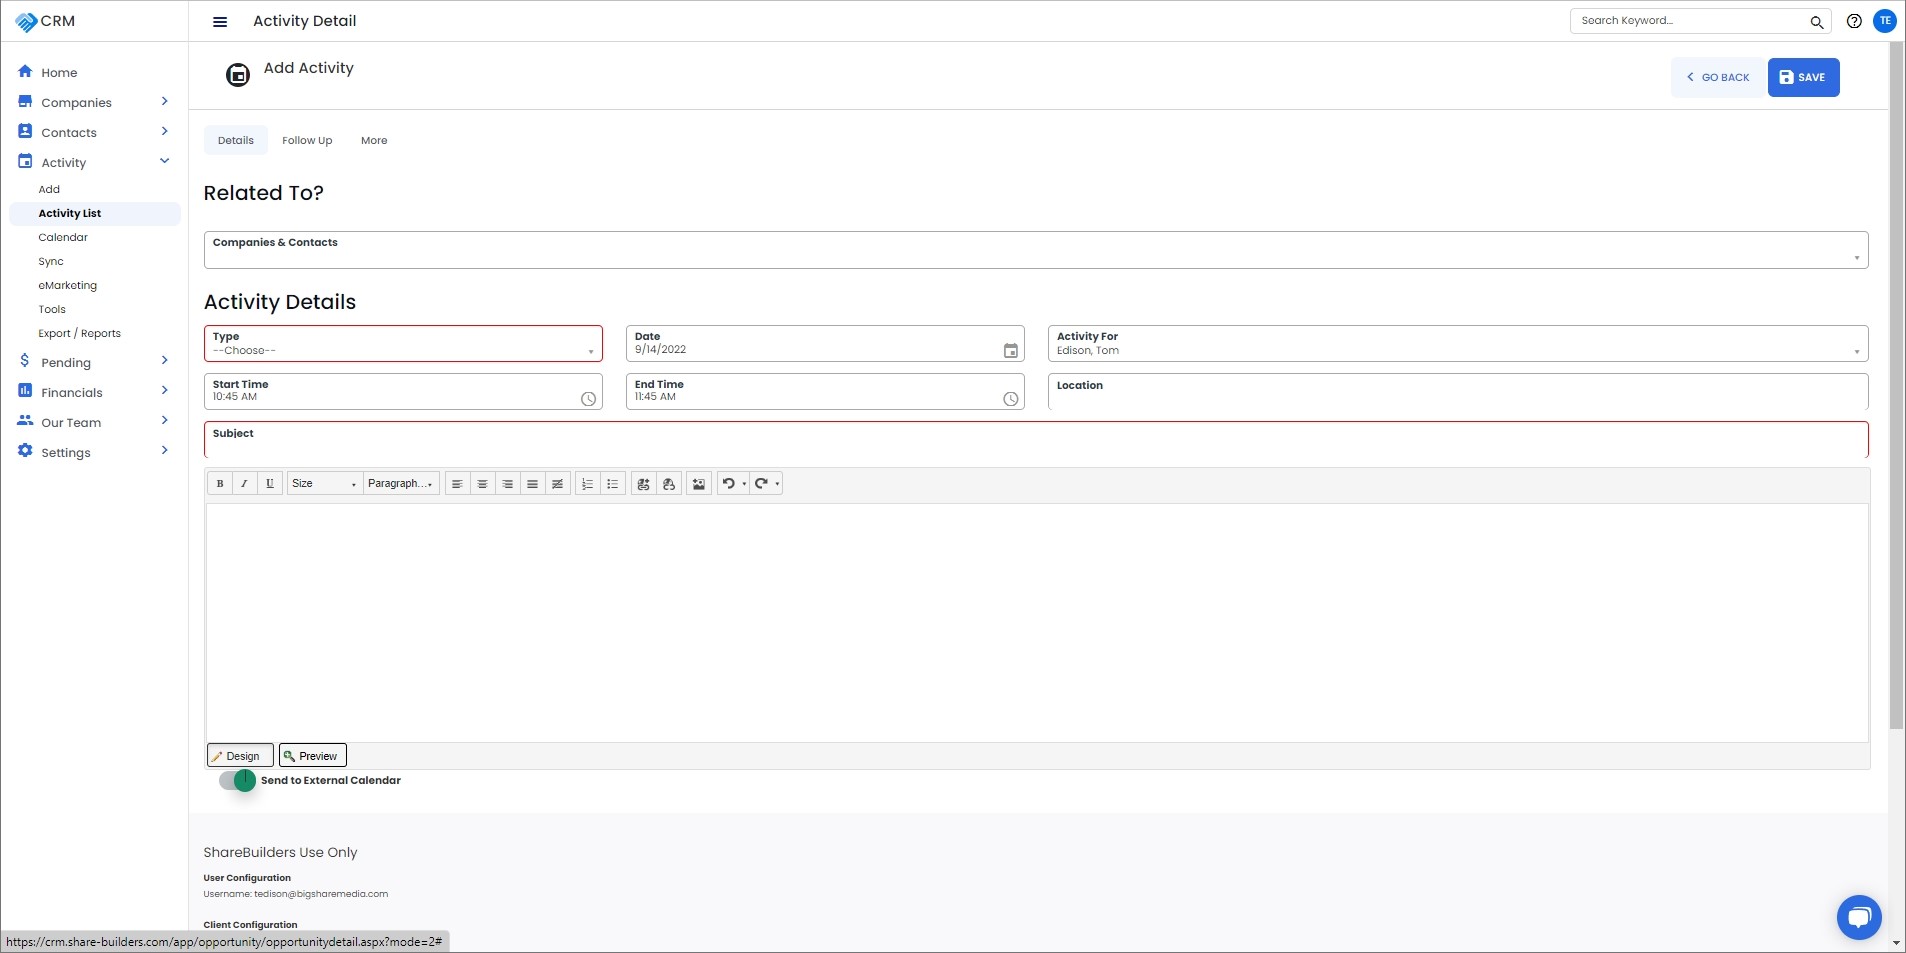Viewport: 1906px width, 953px height.
Task: Click the Save button
Action: [1803, 77]
